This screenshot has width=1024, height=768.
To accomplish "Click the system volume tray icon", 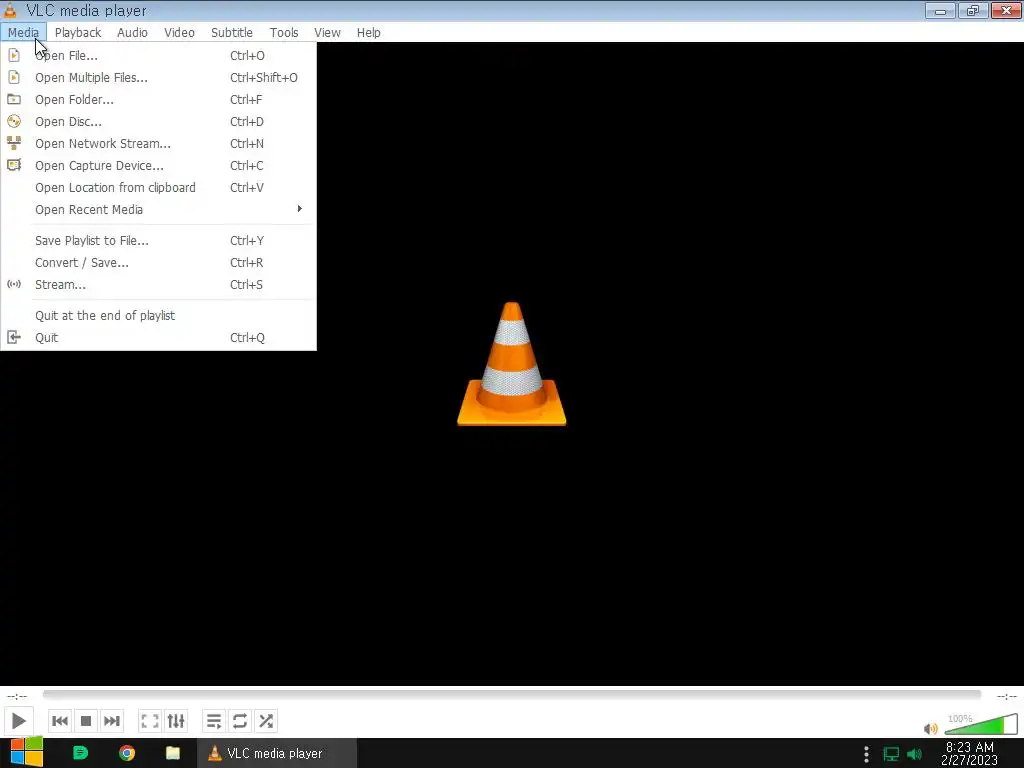I will [915, 754].
